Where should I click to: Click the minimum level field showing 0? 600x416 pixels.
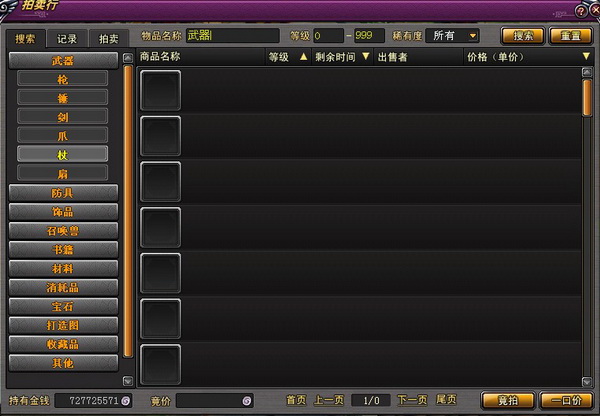pyautogui.click(x=328, y=36)
